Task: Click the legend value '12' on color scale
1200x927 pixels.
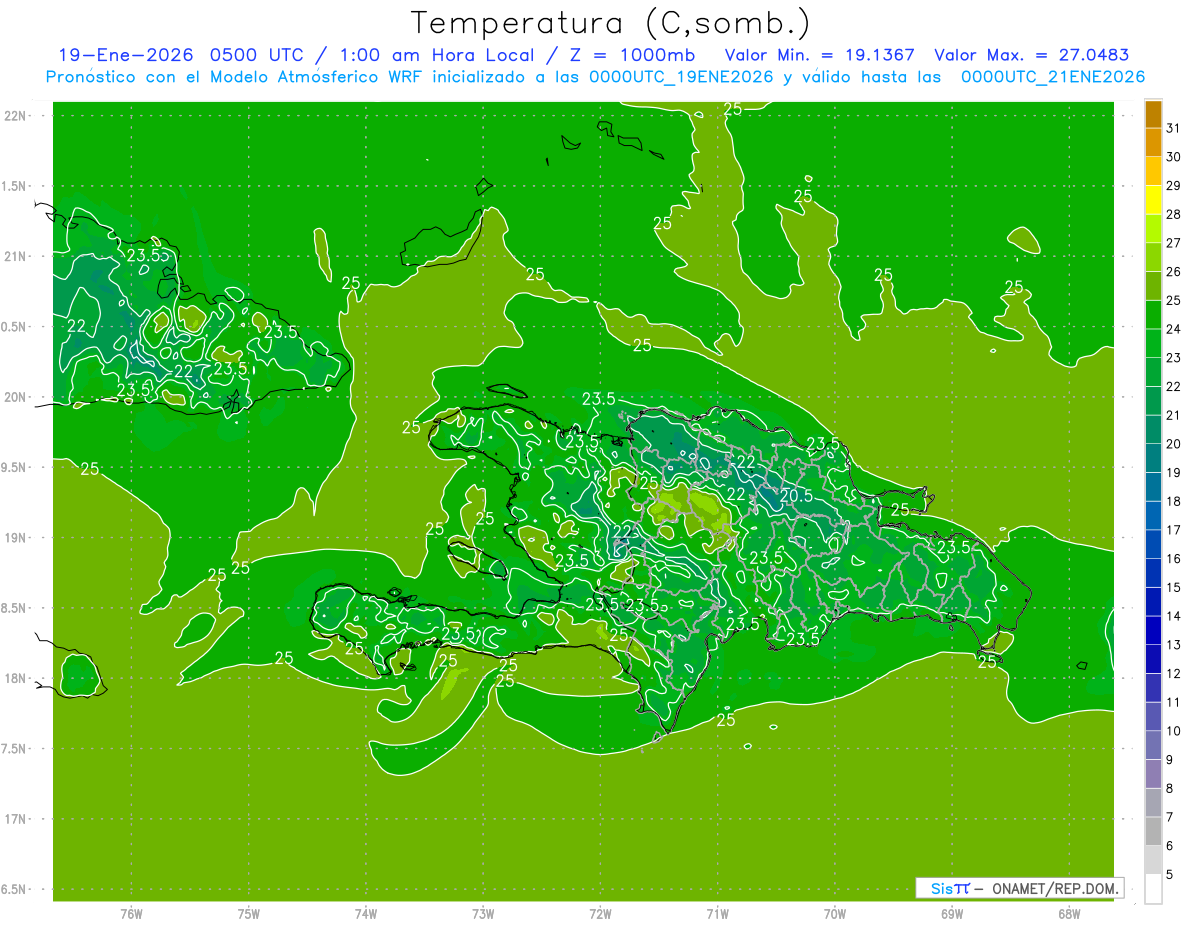Action: (x=1174, y=674)
